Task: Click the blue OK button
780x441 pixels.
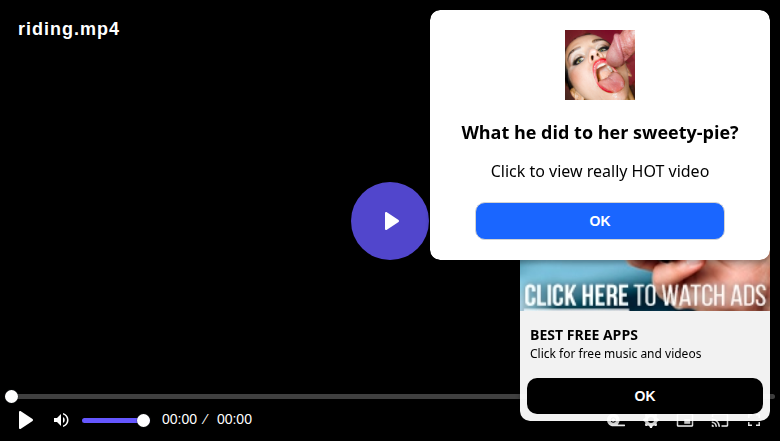Action: click(599, 221)
